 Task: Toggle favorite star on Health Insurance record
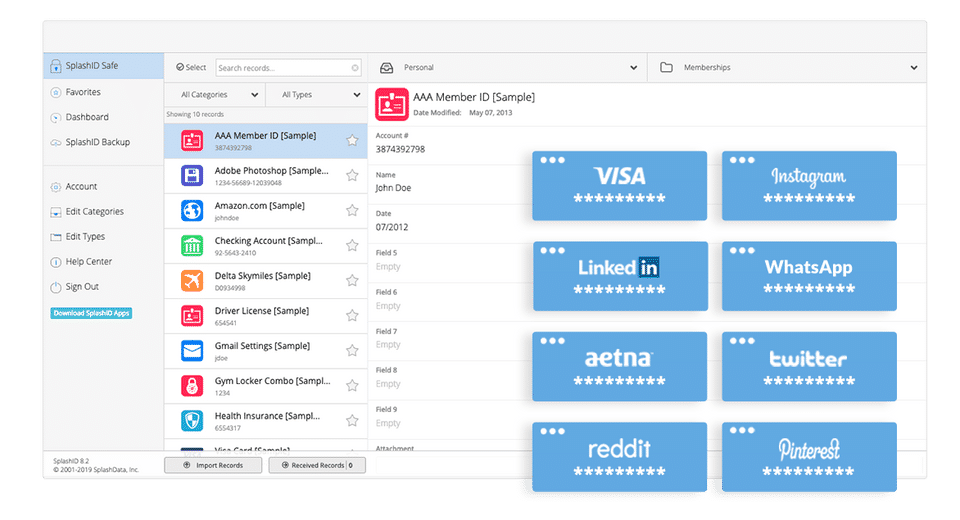point(352,420)
